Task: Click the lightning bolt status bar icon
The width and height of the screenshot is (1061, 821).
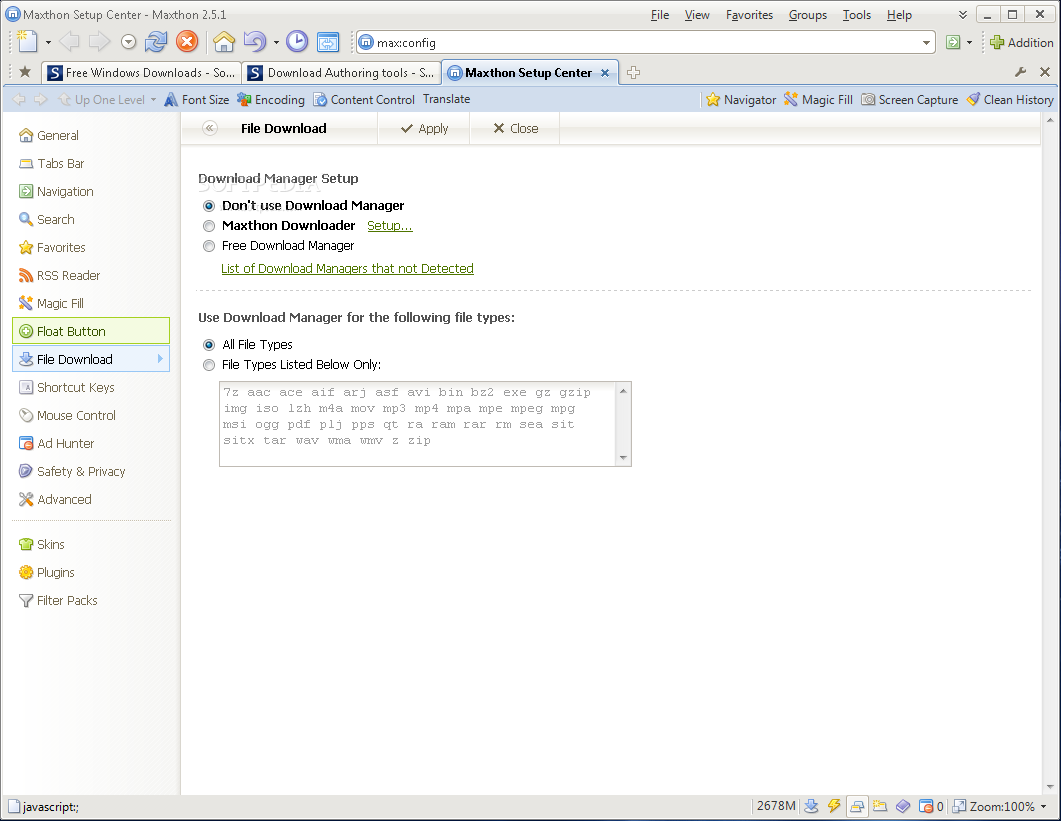Action: 834,805
